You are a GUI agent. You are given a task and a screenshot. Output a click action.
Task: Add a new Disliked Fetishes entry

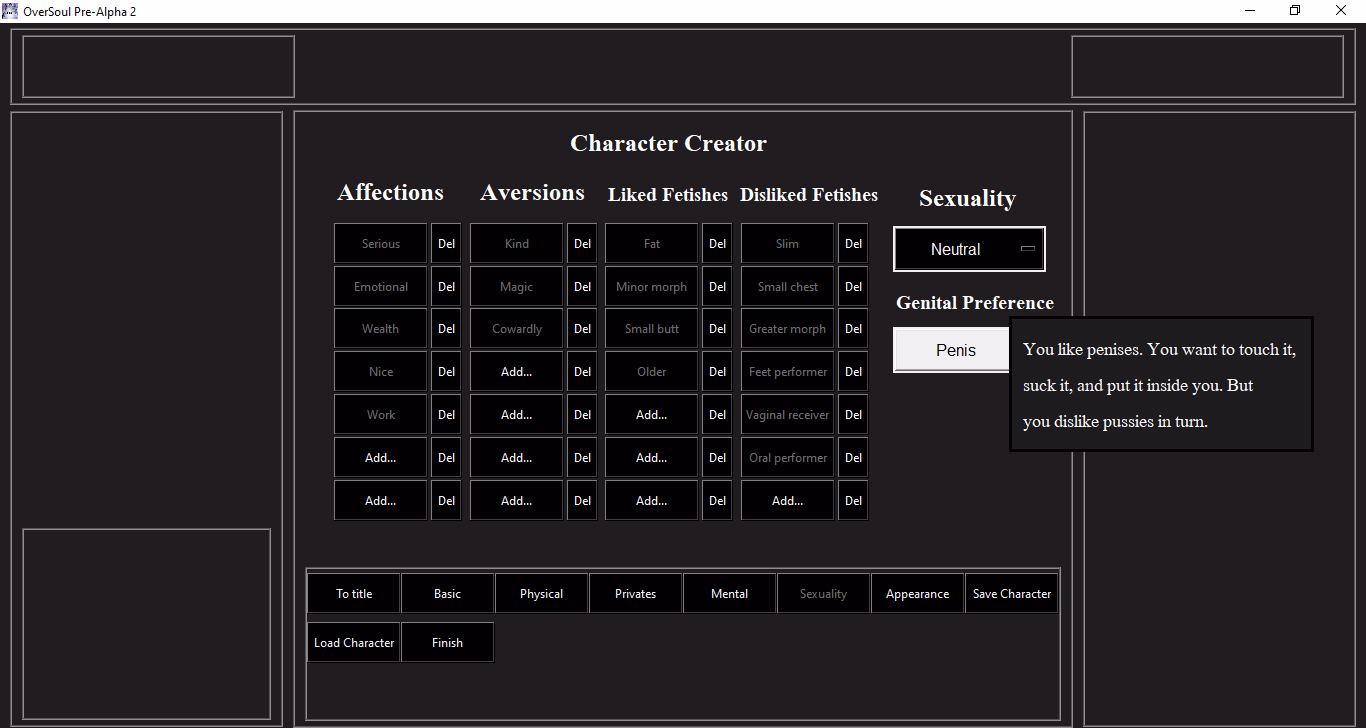788,500
